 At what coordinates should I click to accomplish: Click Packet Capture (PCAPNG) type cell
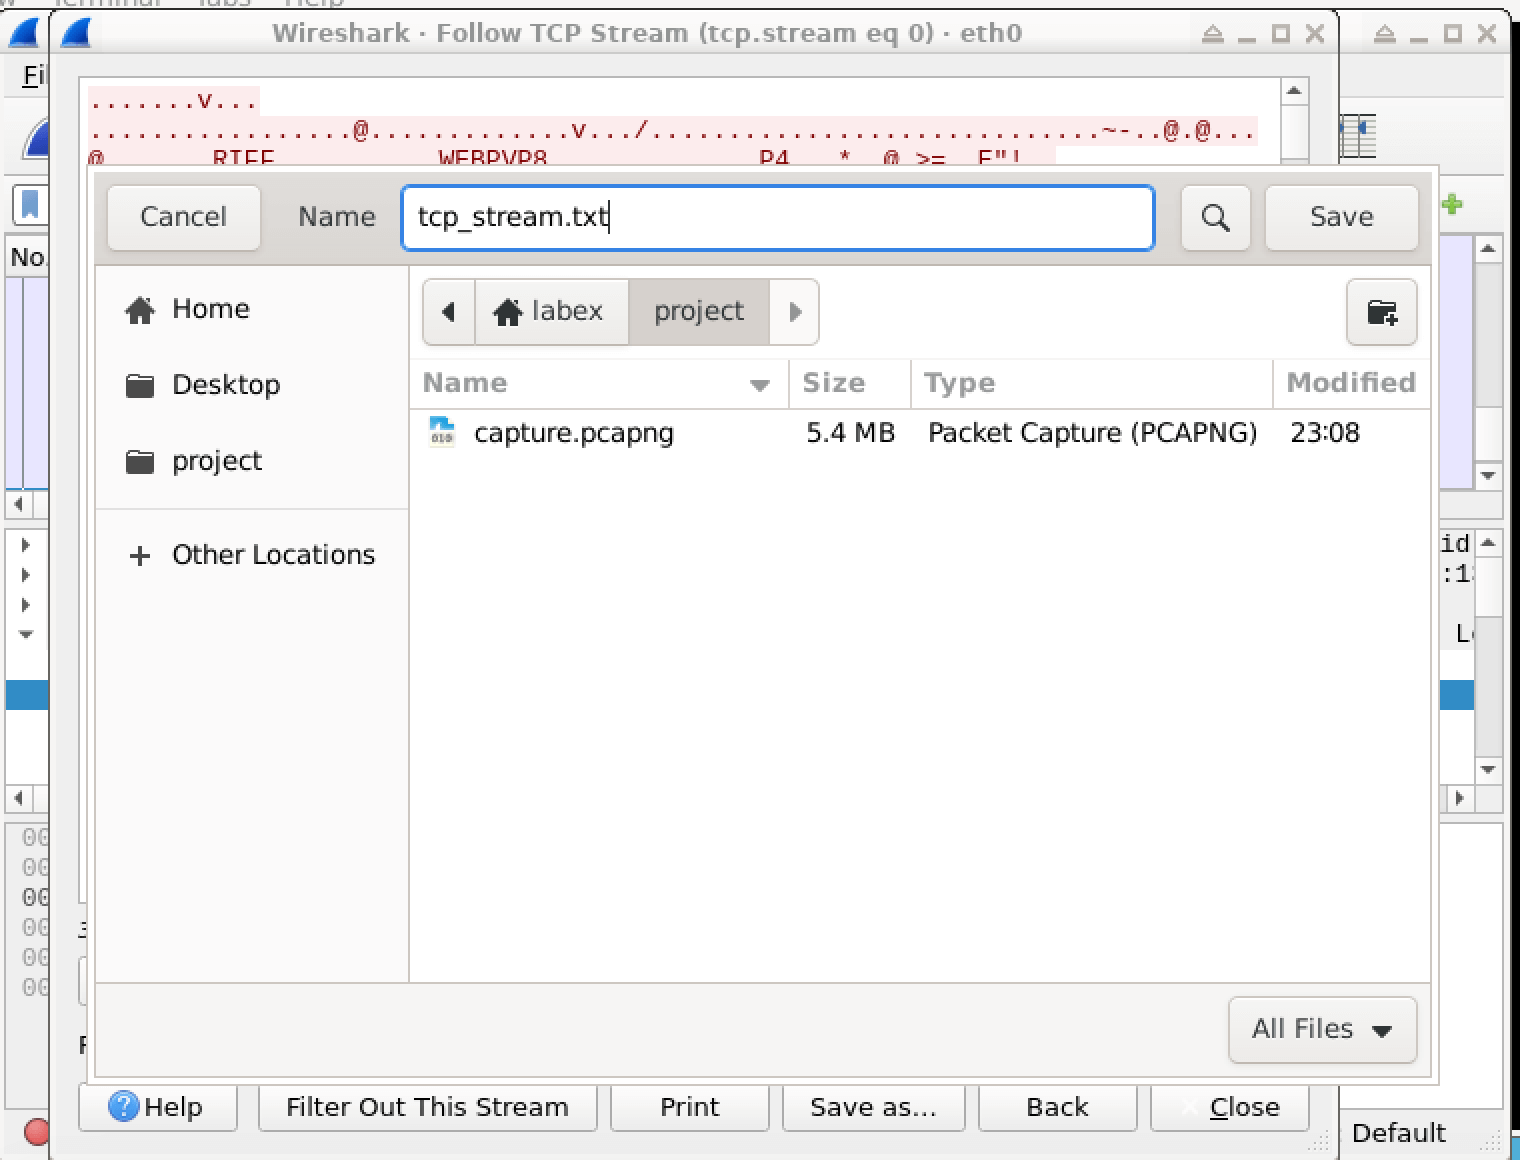pyautogui.click(x=1092, y=433)
